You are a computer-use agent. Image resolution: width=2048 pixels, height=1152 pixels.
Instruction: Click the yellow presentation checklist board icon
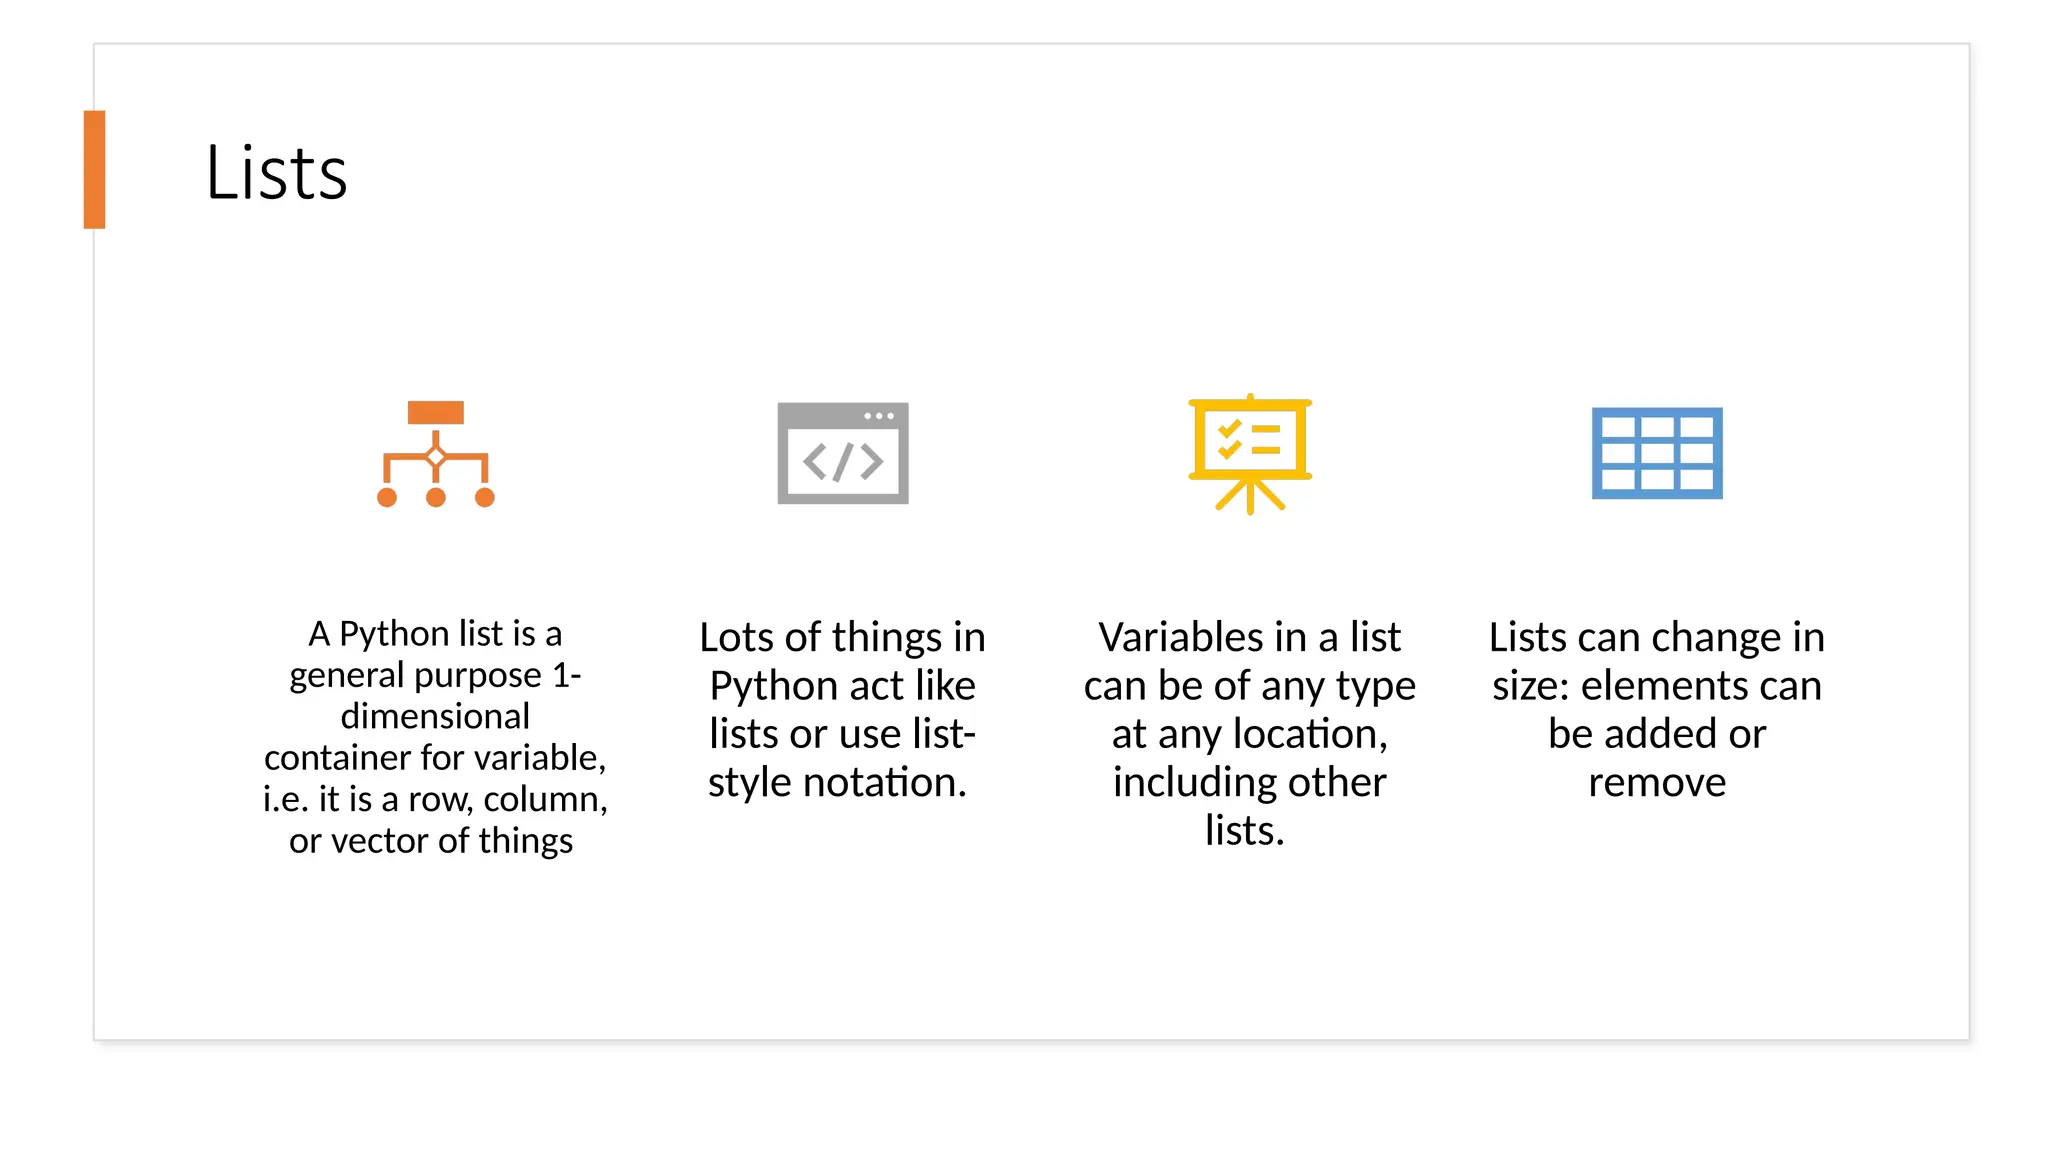tap(1249, 453)
